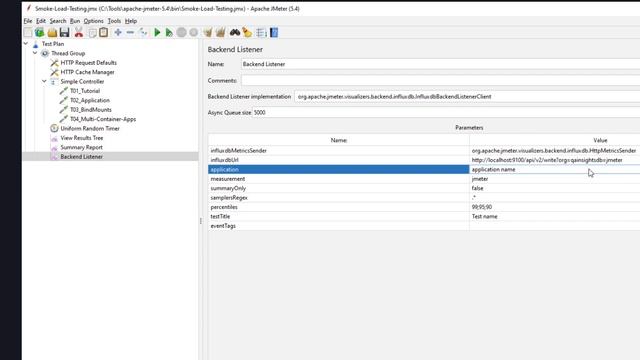640x360 pixels.
Task: Click the Name input field
Action: pos(440,64)
